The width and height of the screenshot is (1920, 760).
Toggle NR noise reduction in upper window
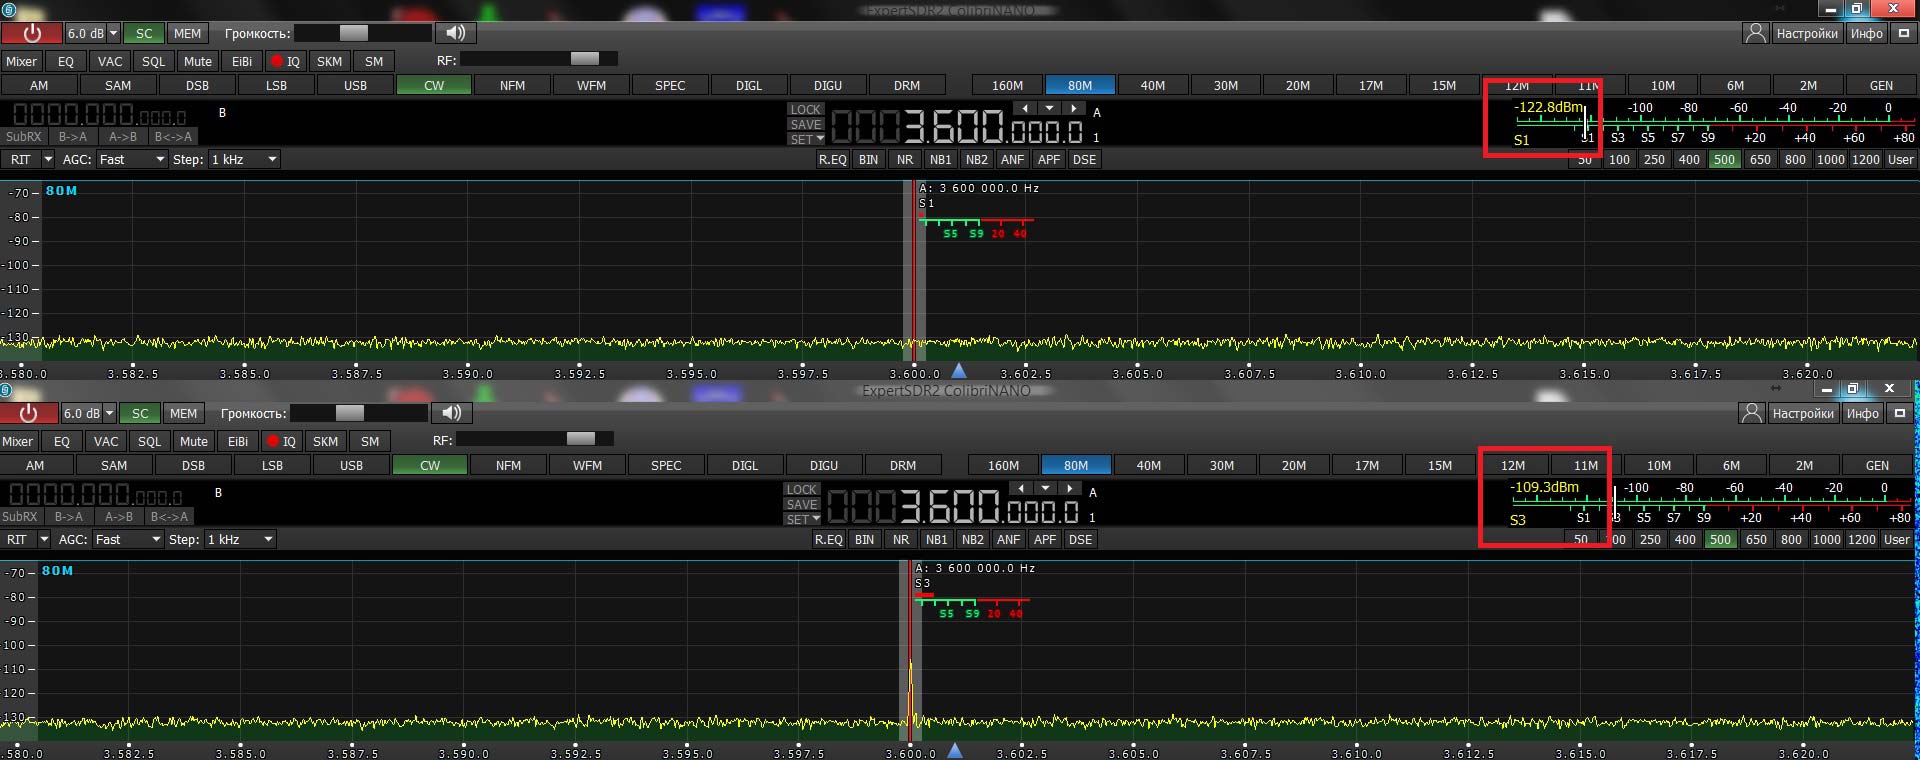click(x=905, y=159)
